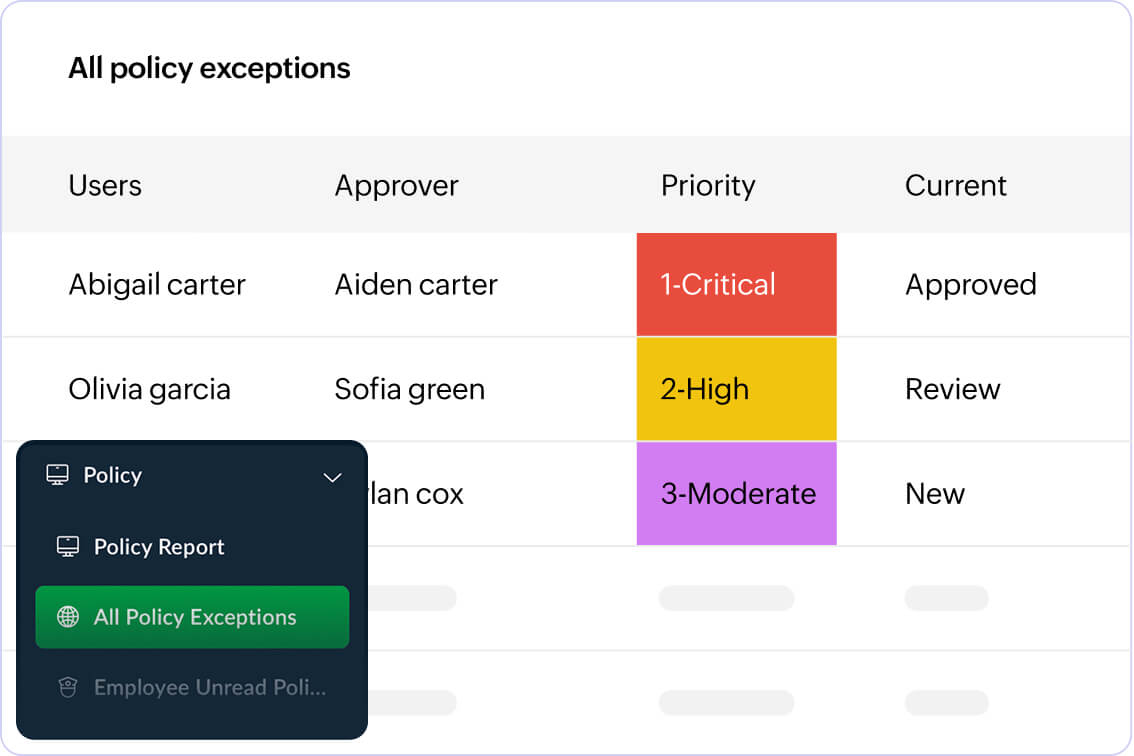Image resolution: width=1134 pixels, height=756 pixels.
Task: Click the Policy monitor icon in sidebar
Action: coord(57,475)
